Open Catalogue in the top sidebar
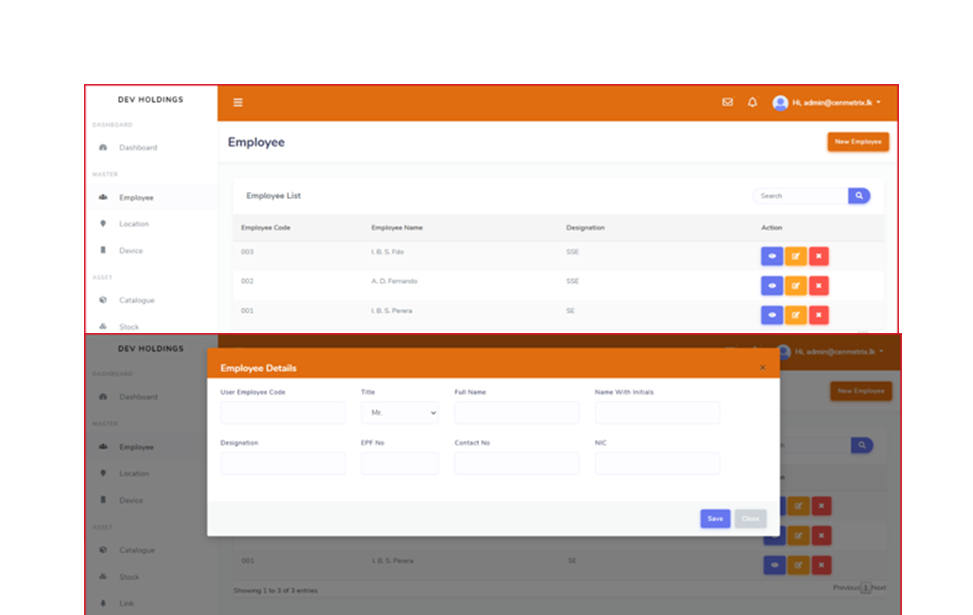Screen dimensions: 973x615 point(136,300)
